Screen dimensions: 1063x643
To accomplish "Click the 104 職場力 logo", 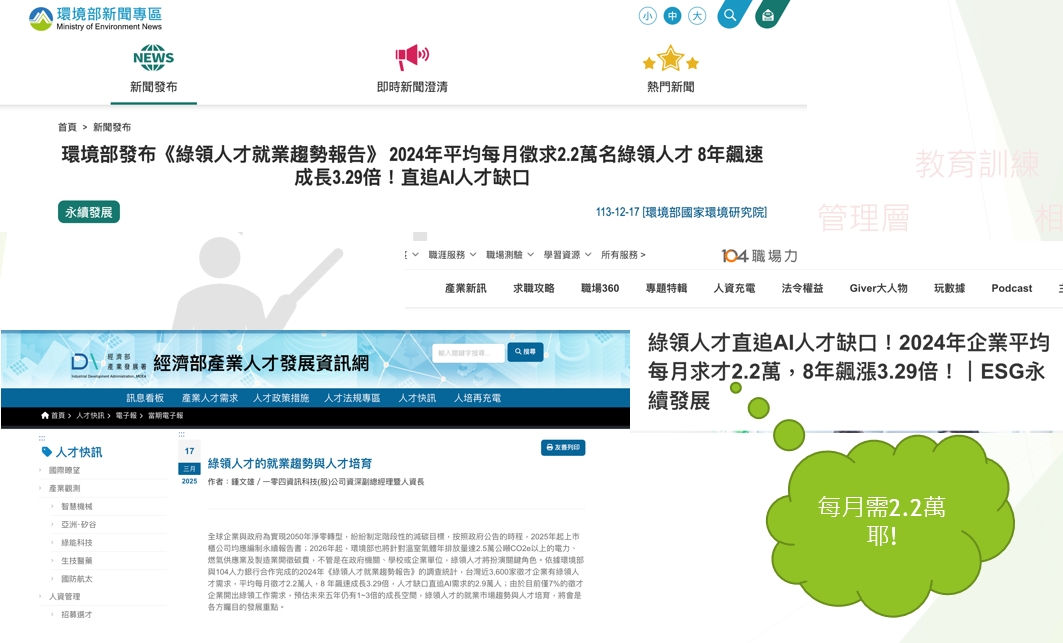I will [x=759, y=256].
